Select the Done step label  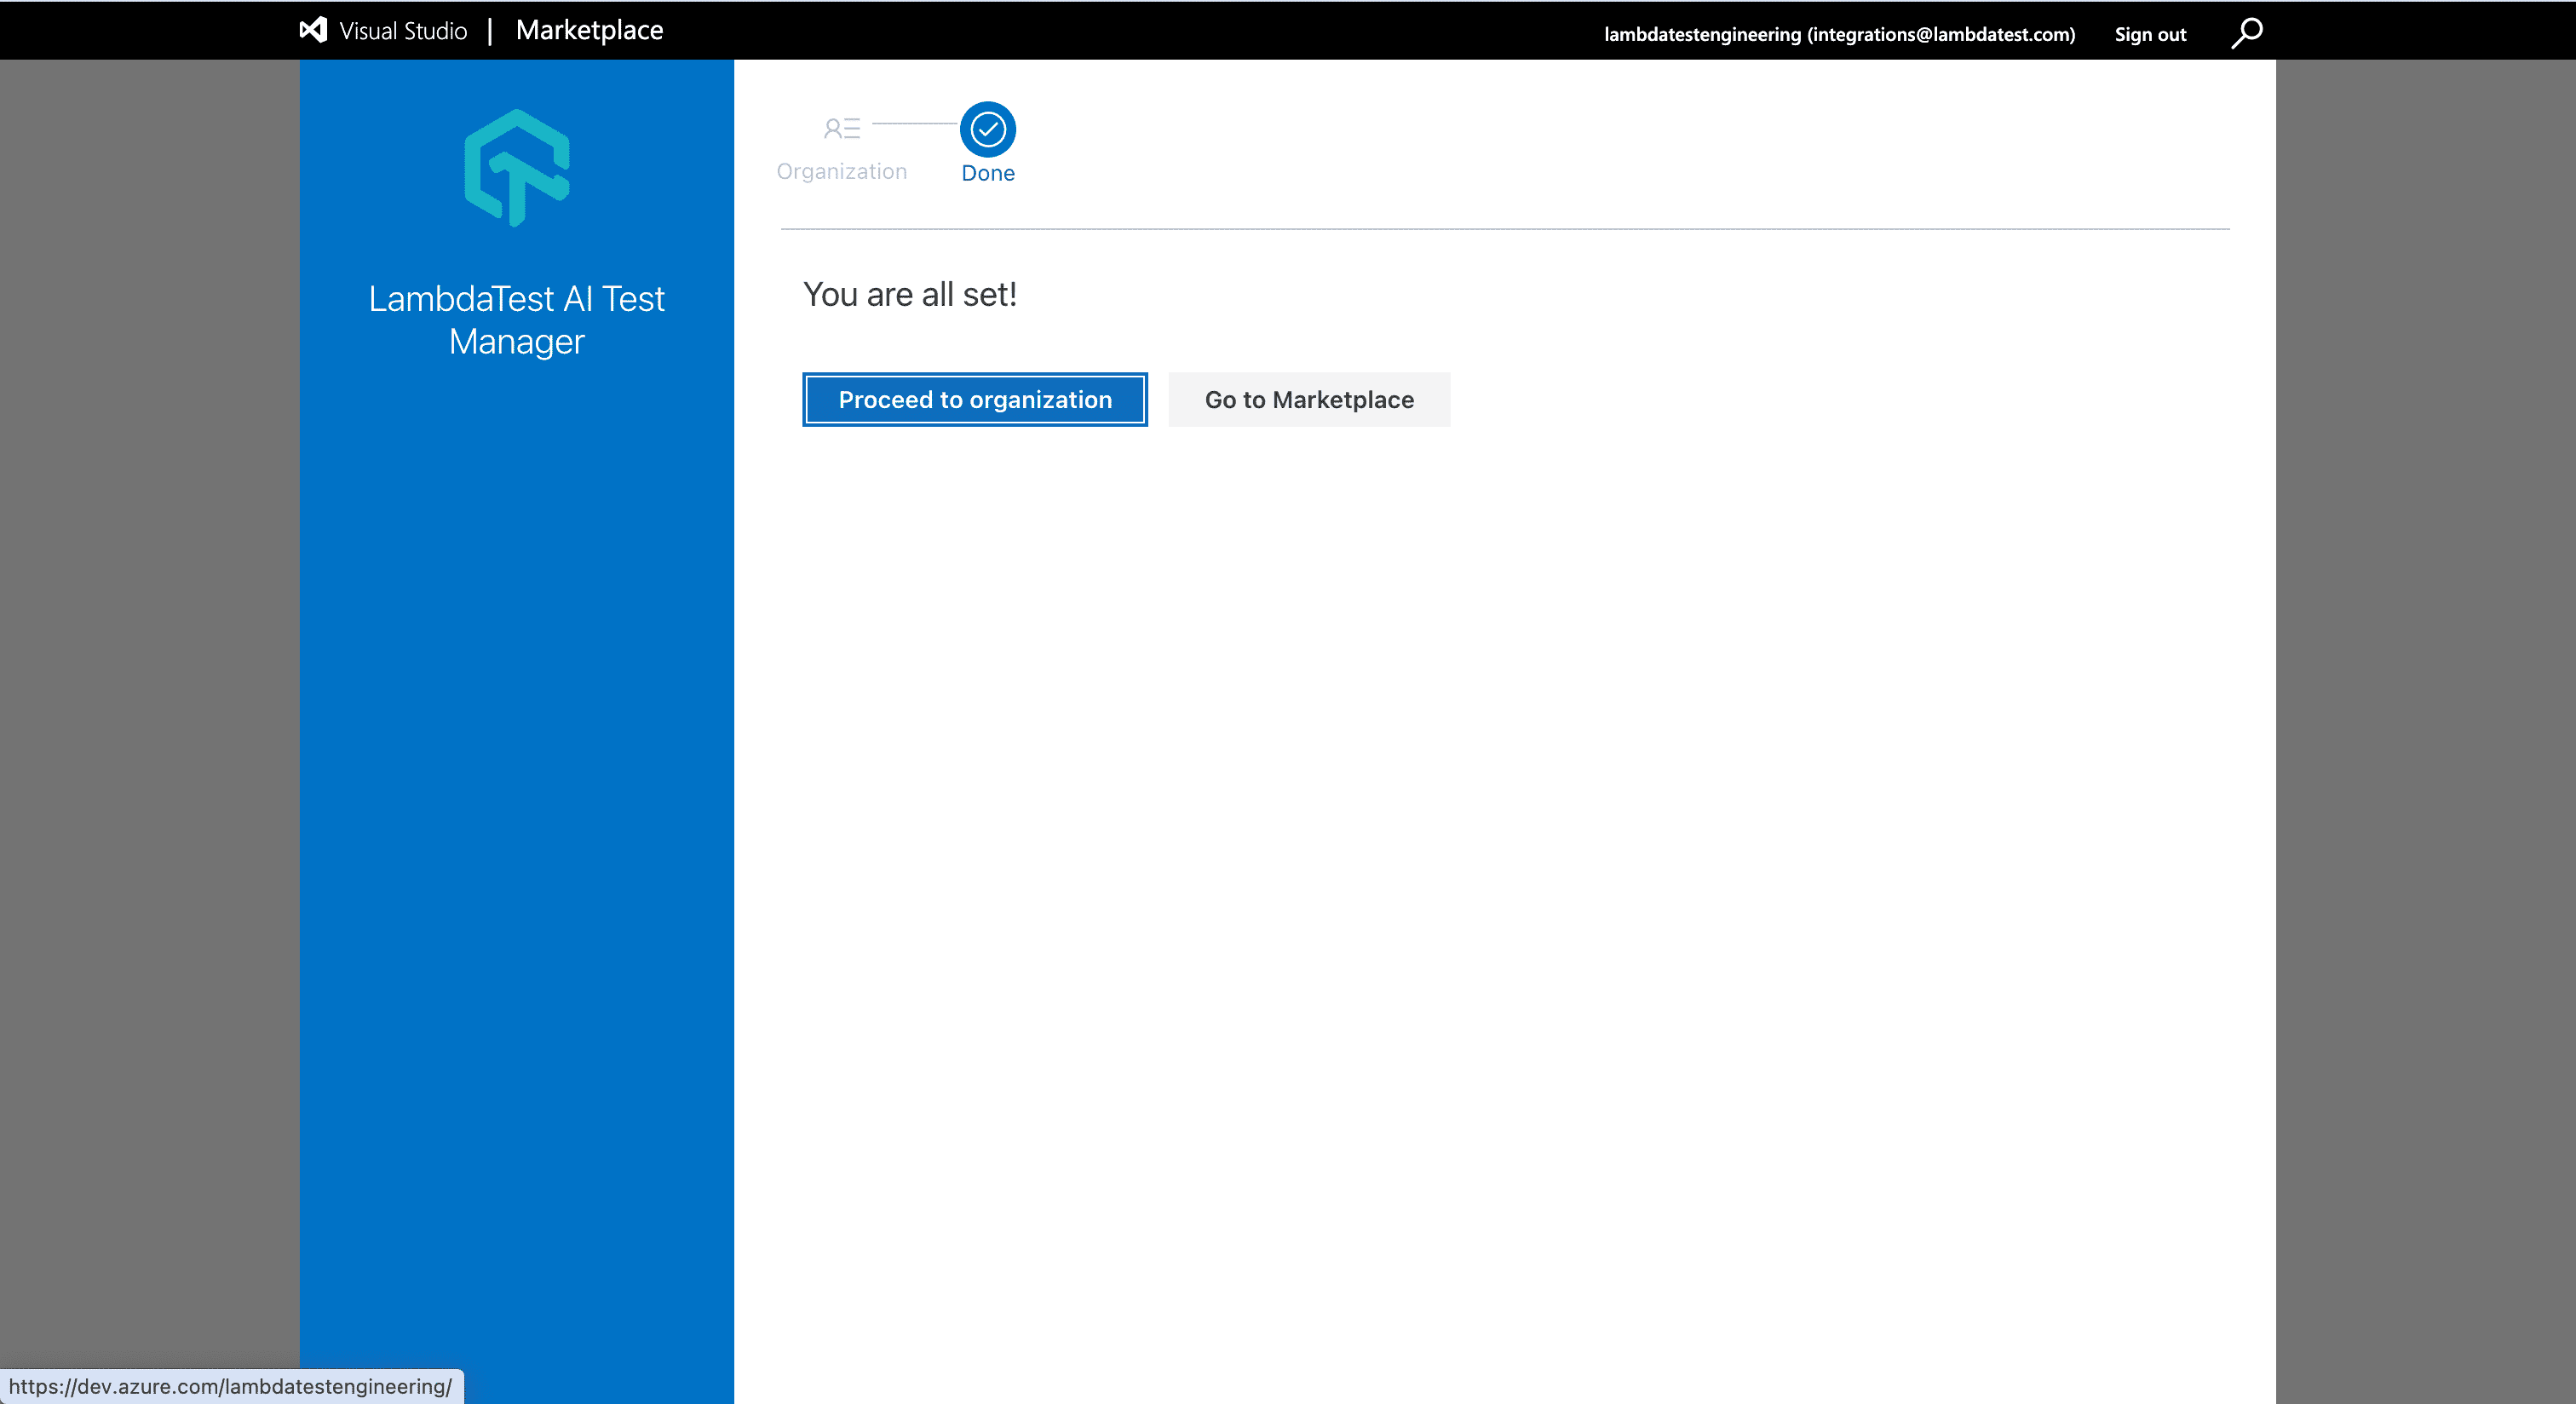(988, 173)
